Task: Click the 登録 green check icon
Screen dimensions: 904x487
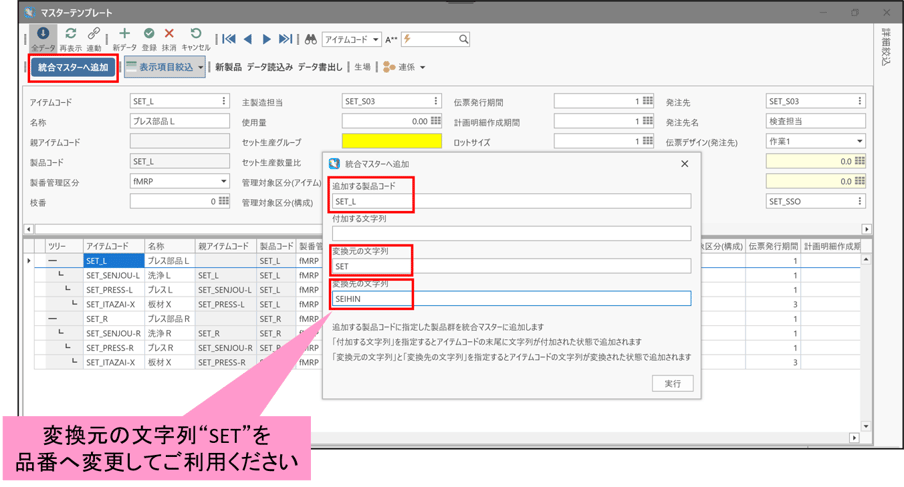Action: coord(149,34)
